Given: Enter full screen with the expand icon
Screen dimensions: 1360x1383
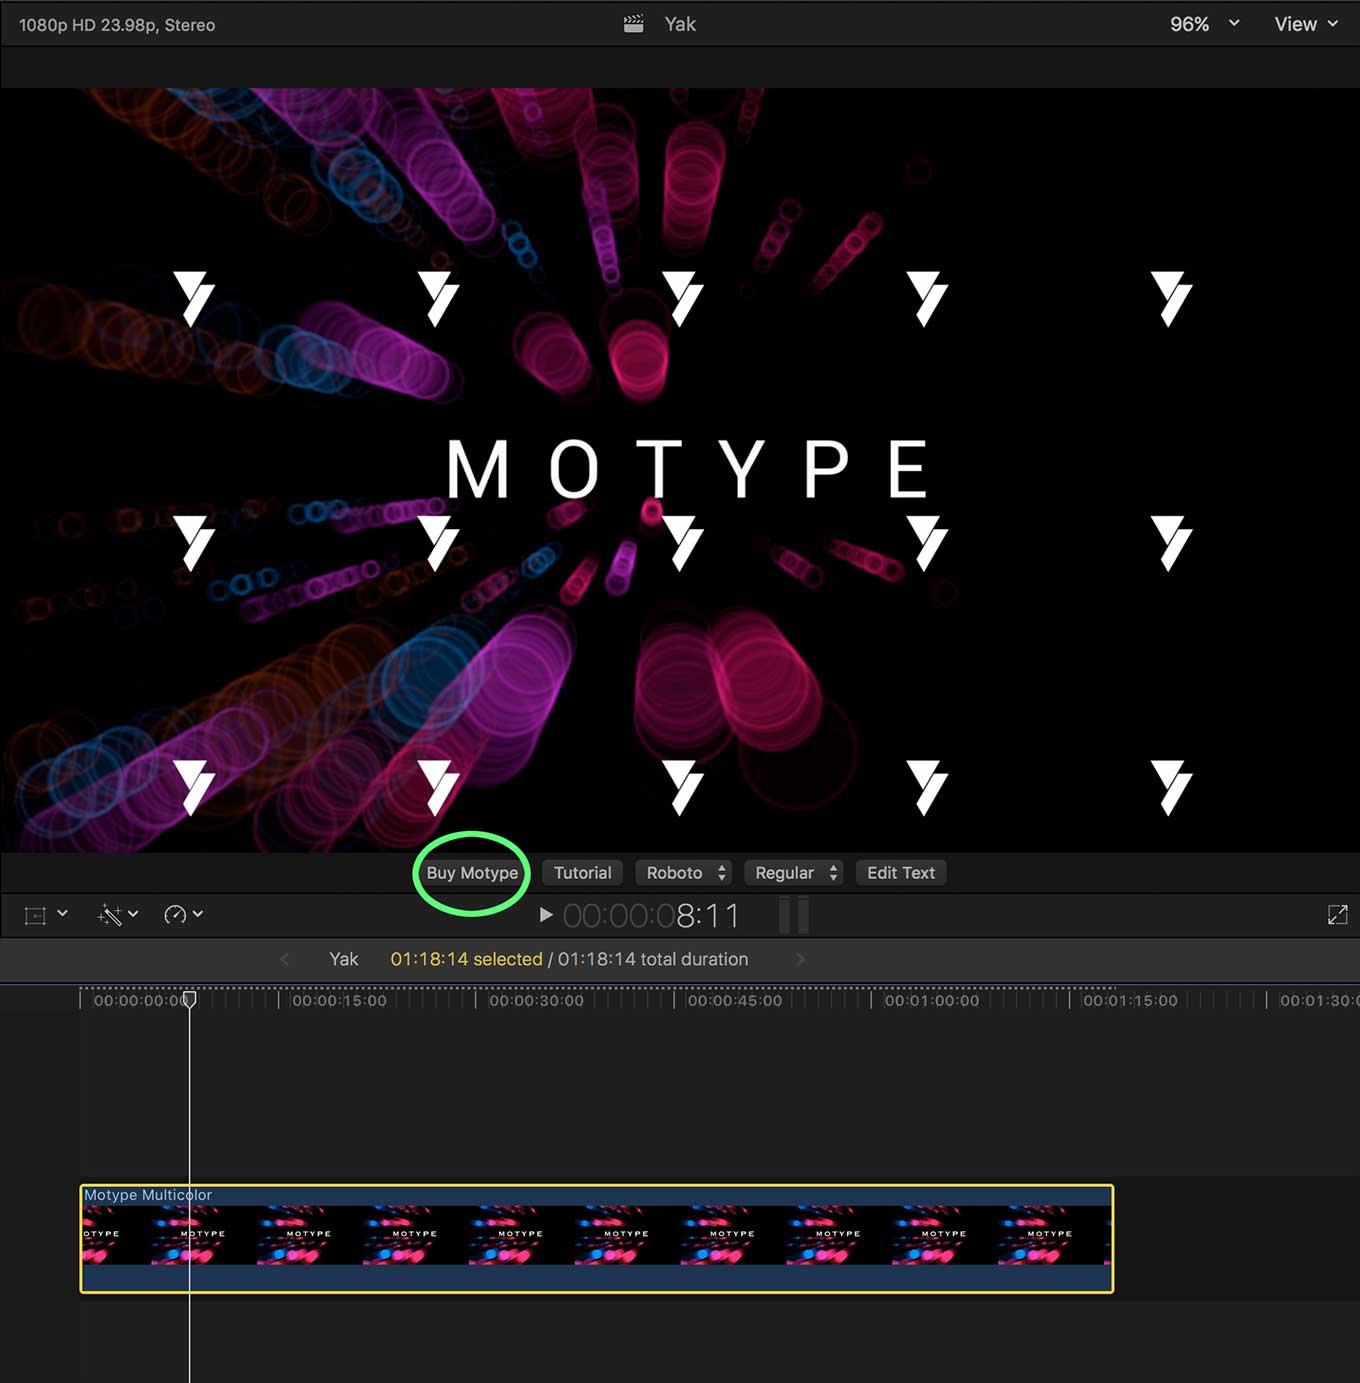Looking at the screenshot, I should (1337, 915).
